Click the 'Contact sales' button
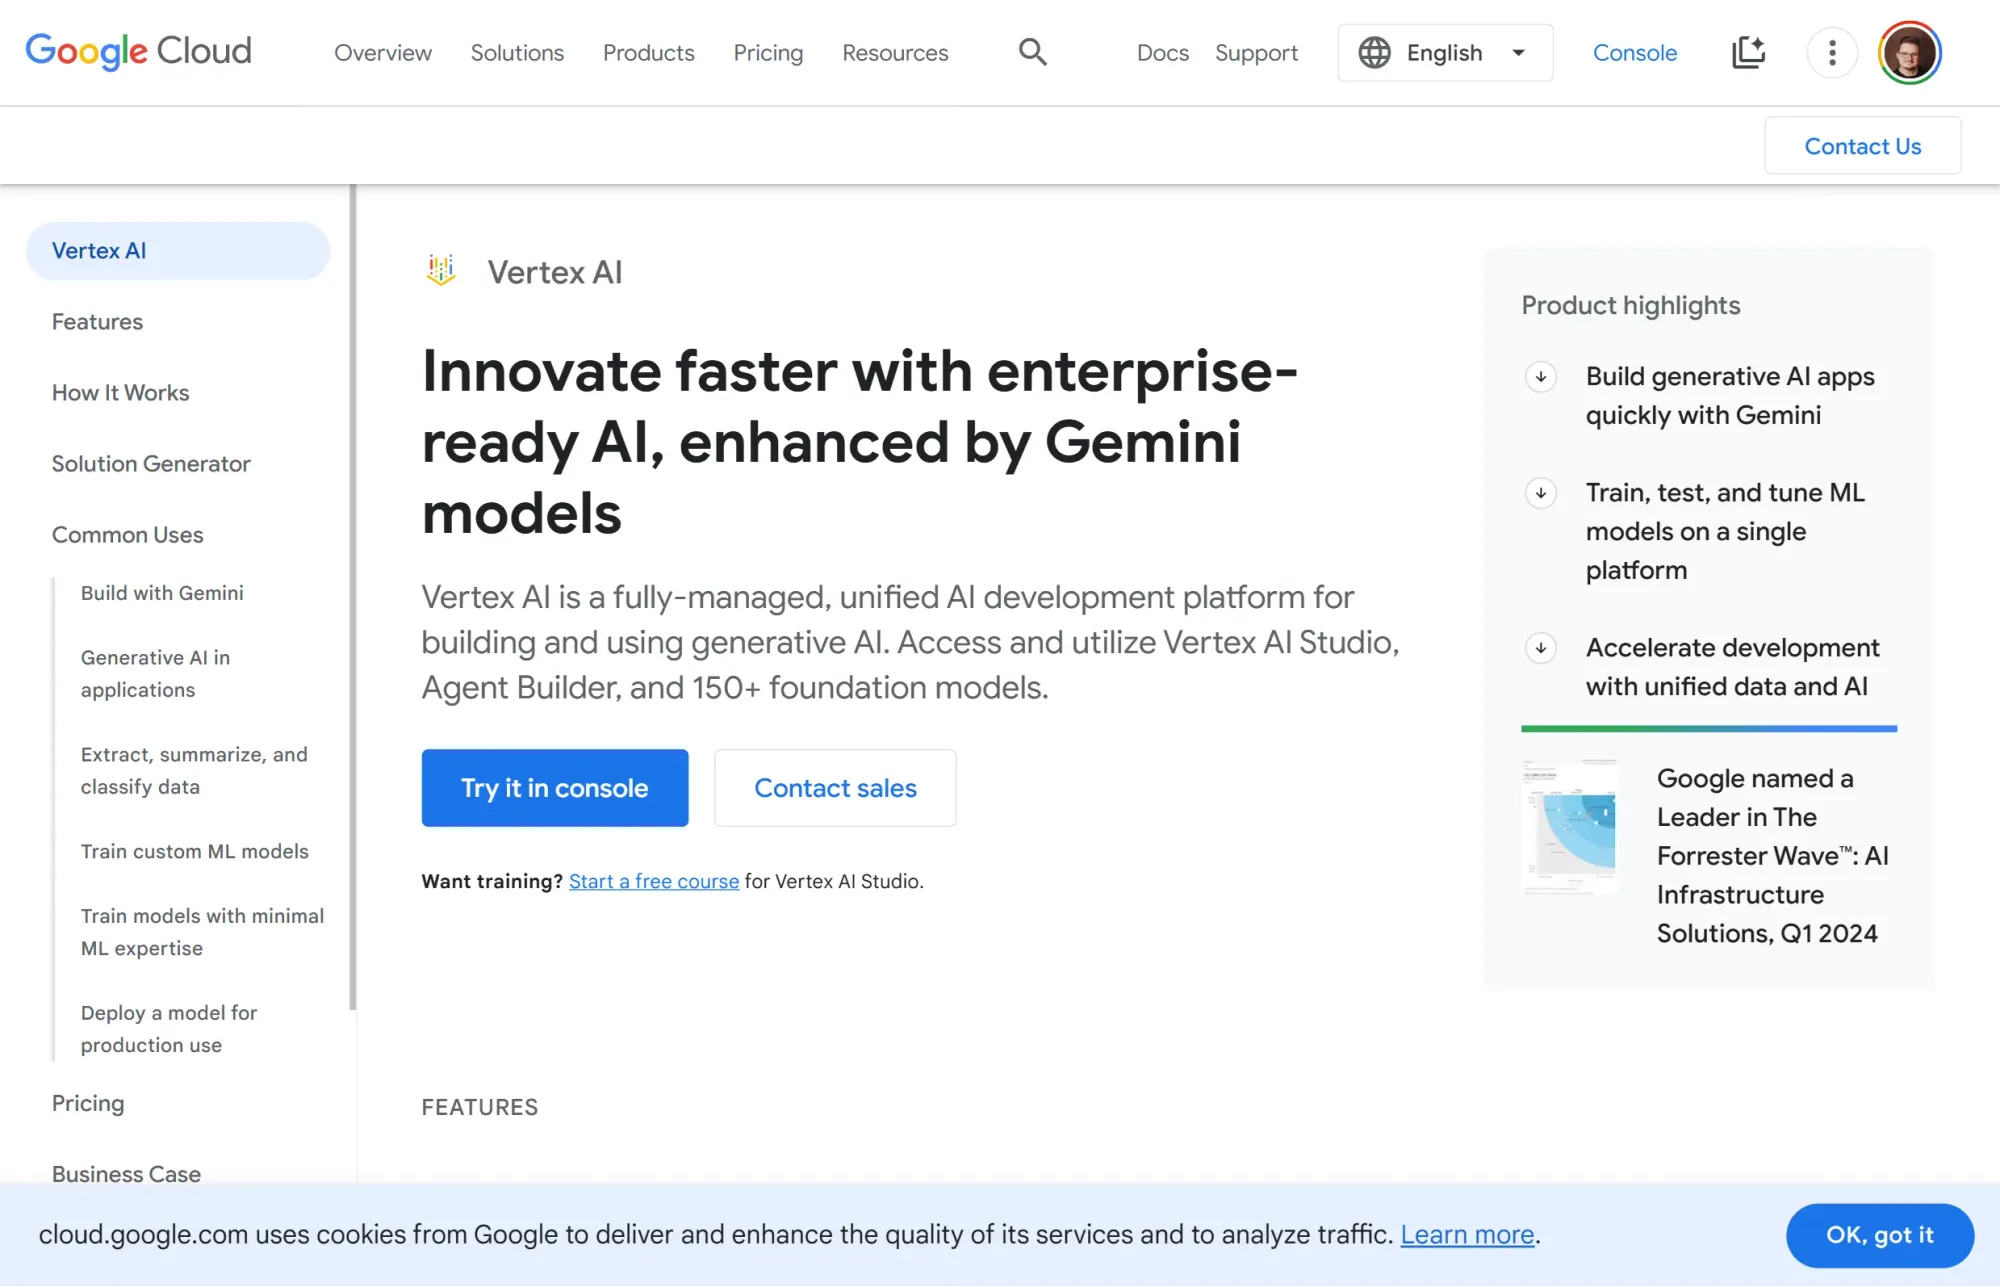The height and width of the screenshot is (1287, 2000). pos(835,788)
